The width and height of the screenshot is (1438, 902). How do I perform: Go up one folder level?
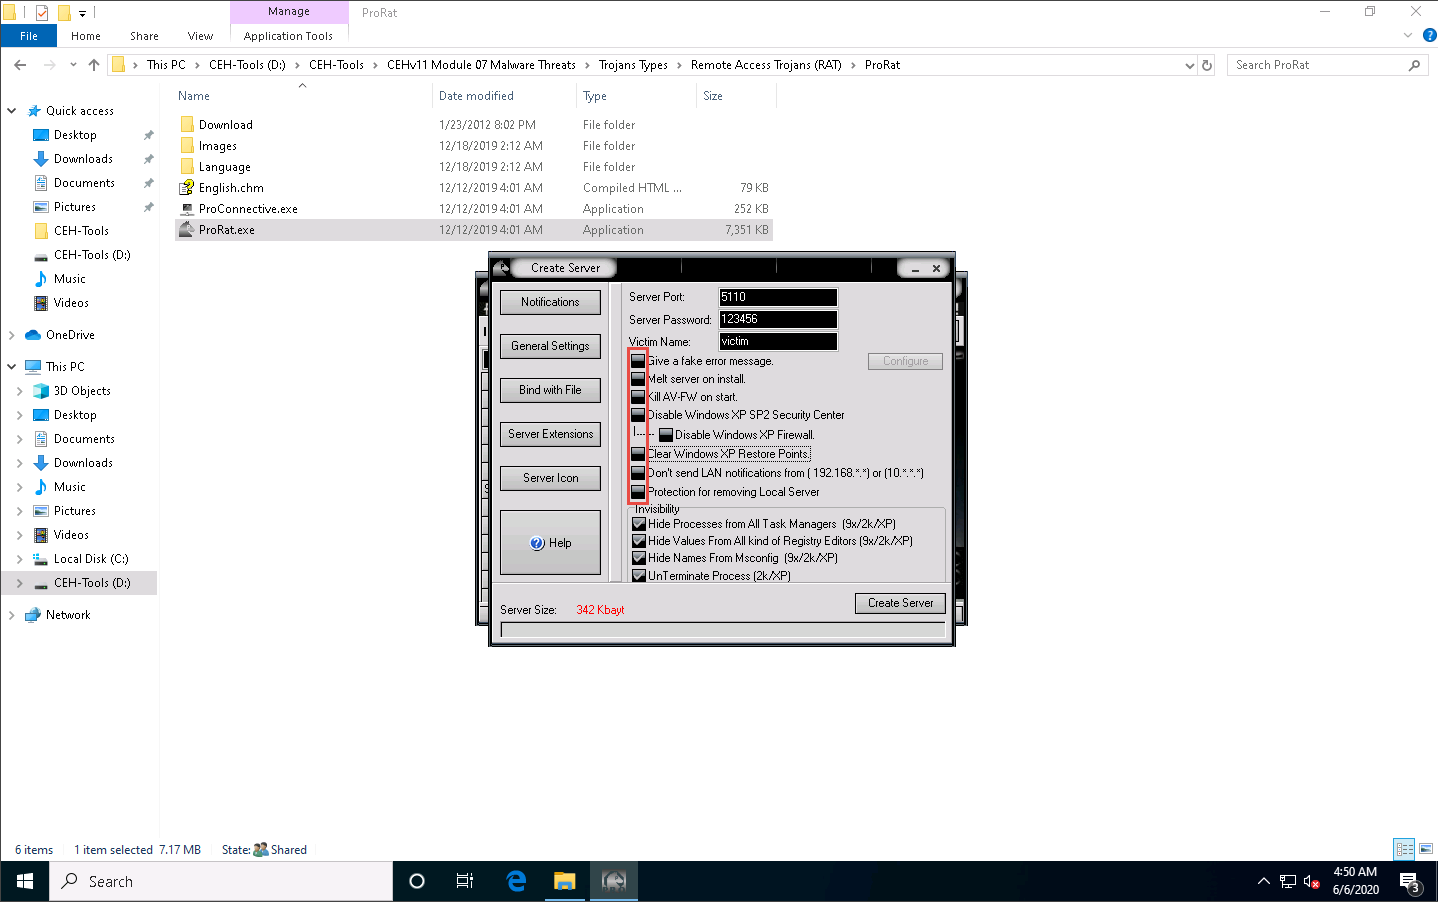tap(94, 65)
